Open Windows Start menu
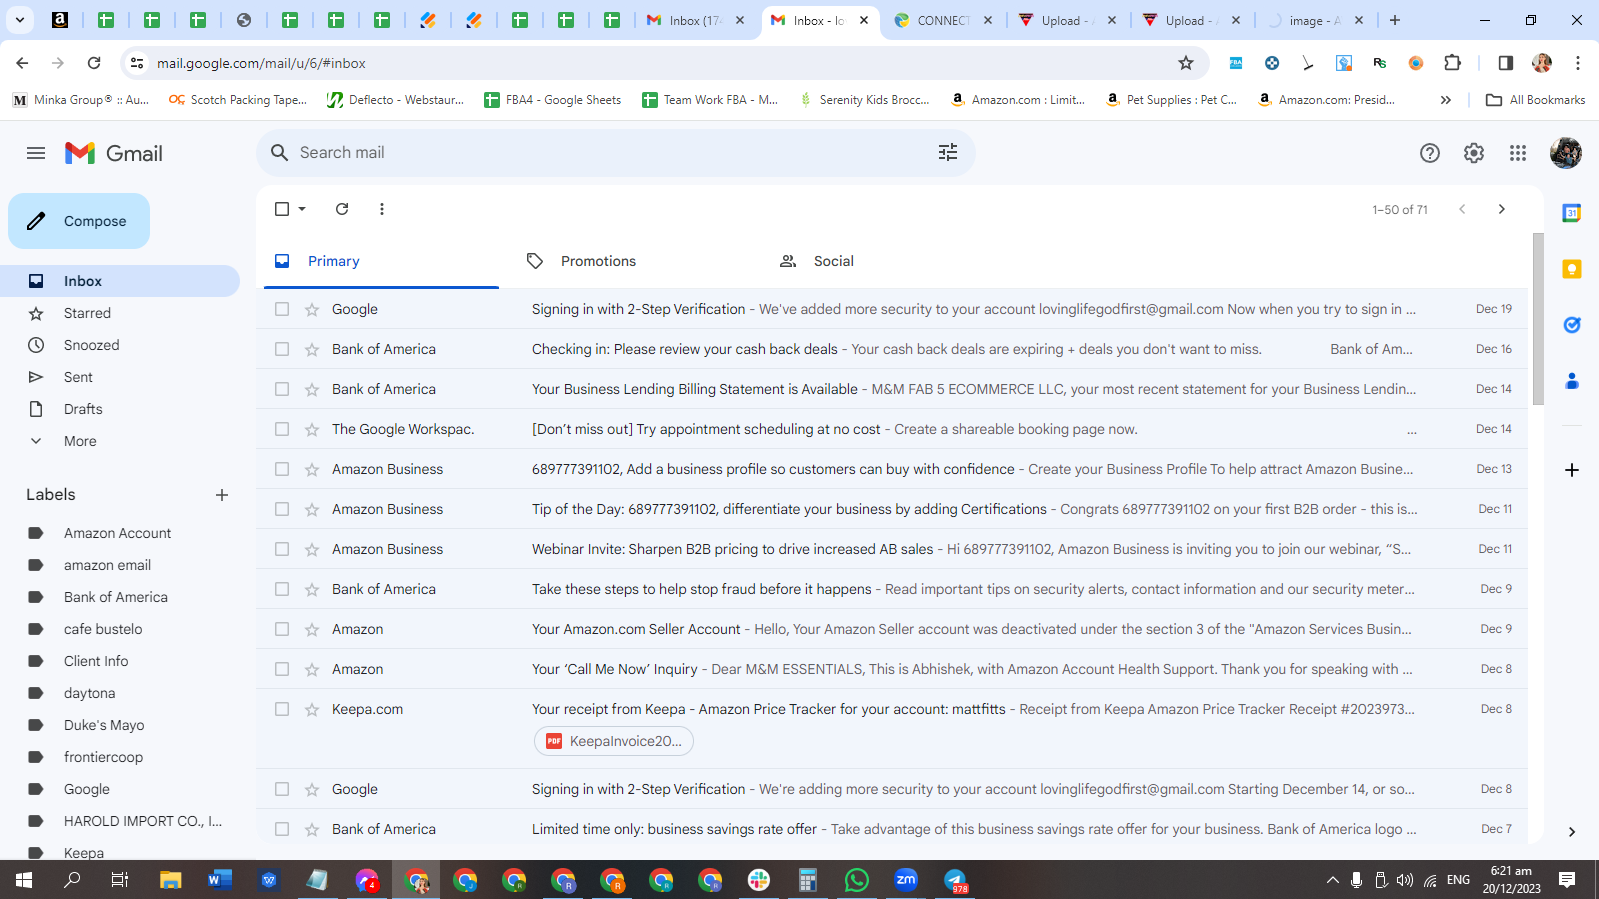 click(24, 880)
